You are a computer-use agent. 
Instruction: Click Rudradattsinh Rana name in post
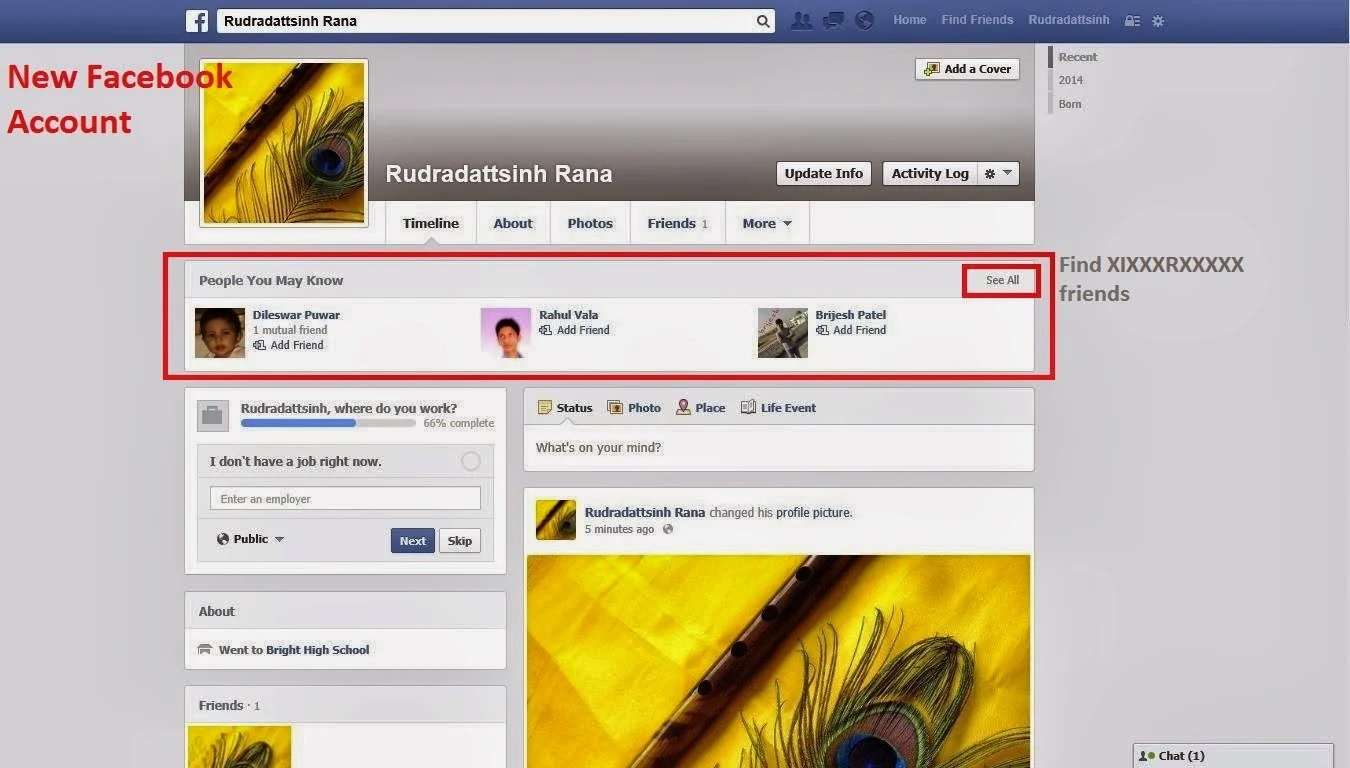645,513
